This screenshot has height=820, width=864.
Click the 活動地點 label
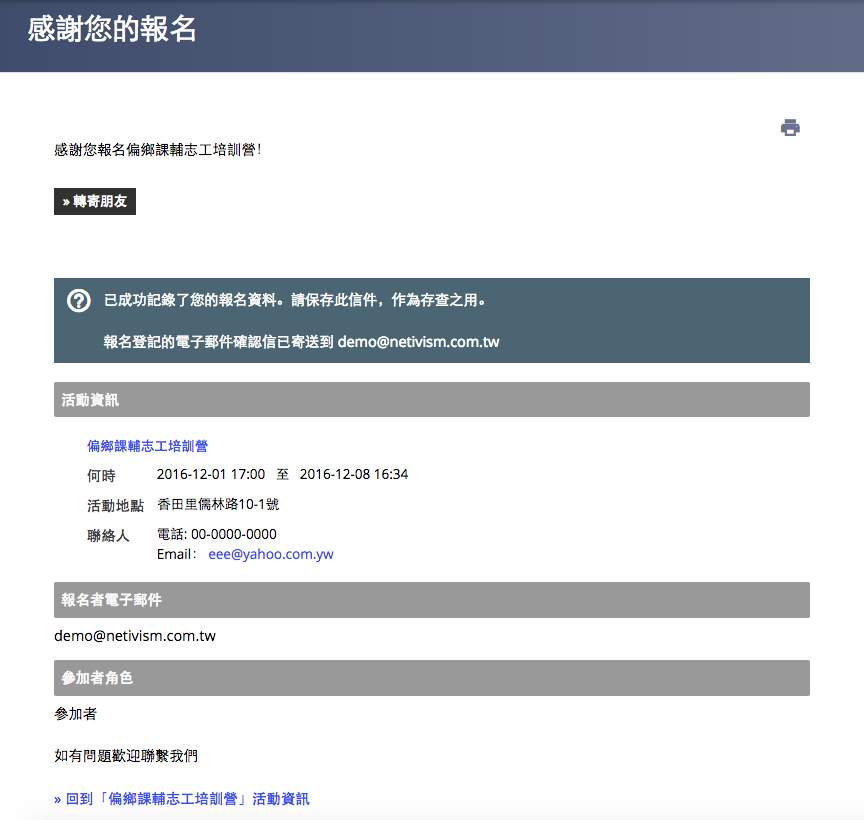click(115, 505)
